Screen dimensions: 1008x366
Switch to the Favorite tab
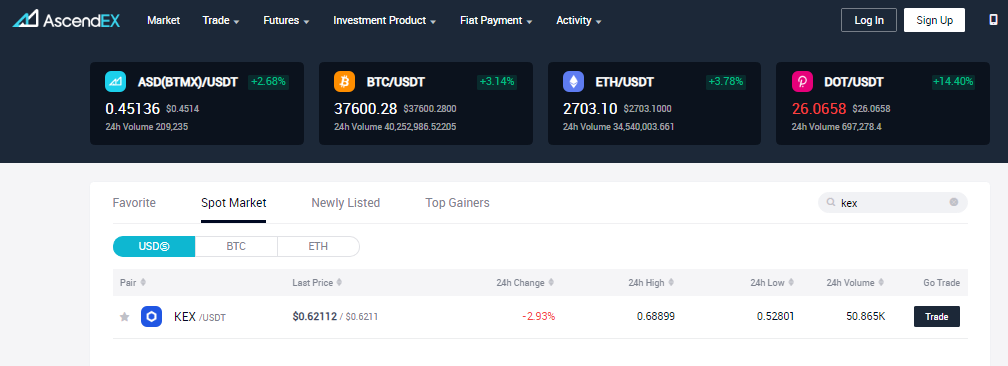pyautogui.click(x=134, y=203)
